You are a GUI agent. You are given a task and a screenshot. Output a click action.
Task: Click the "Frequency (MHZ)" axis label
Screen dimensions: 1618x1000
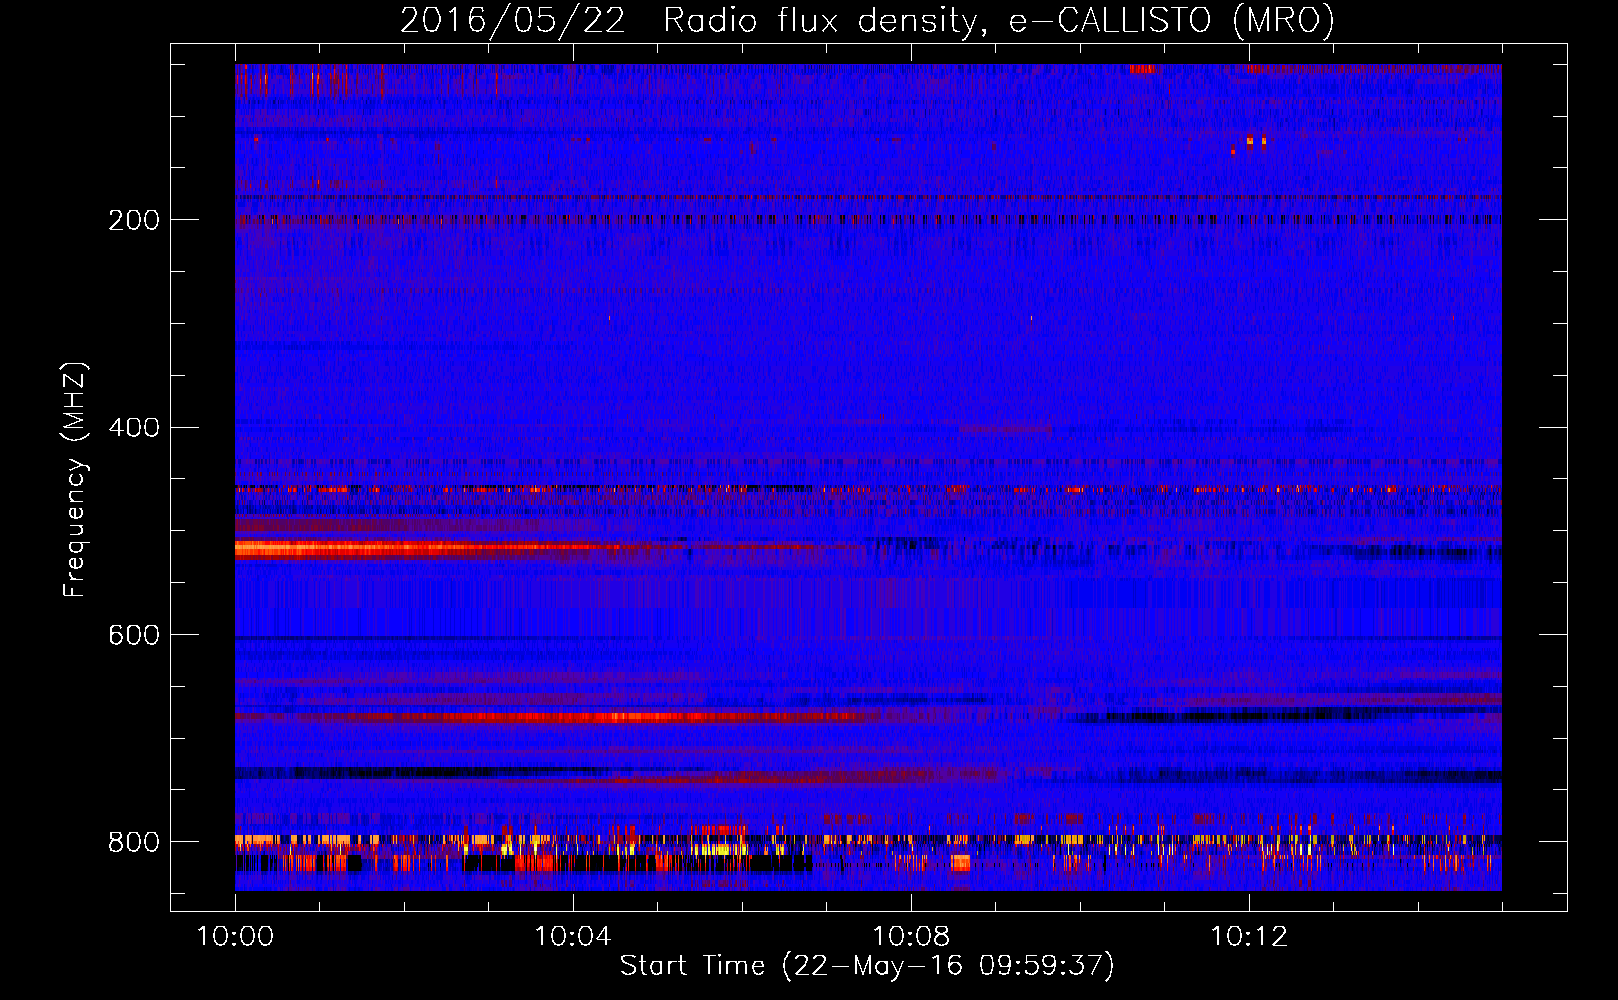(x=75, y=480)
